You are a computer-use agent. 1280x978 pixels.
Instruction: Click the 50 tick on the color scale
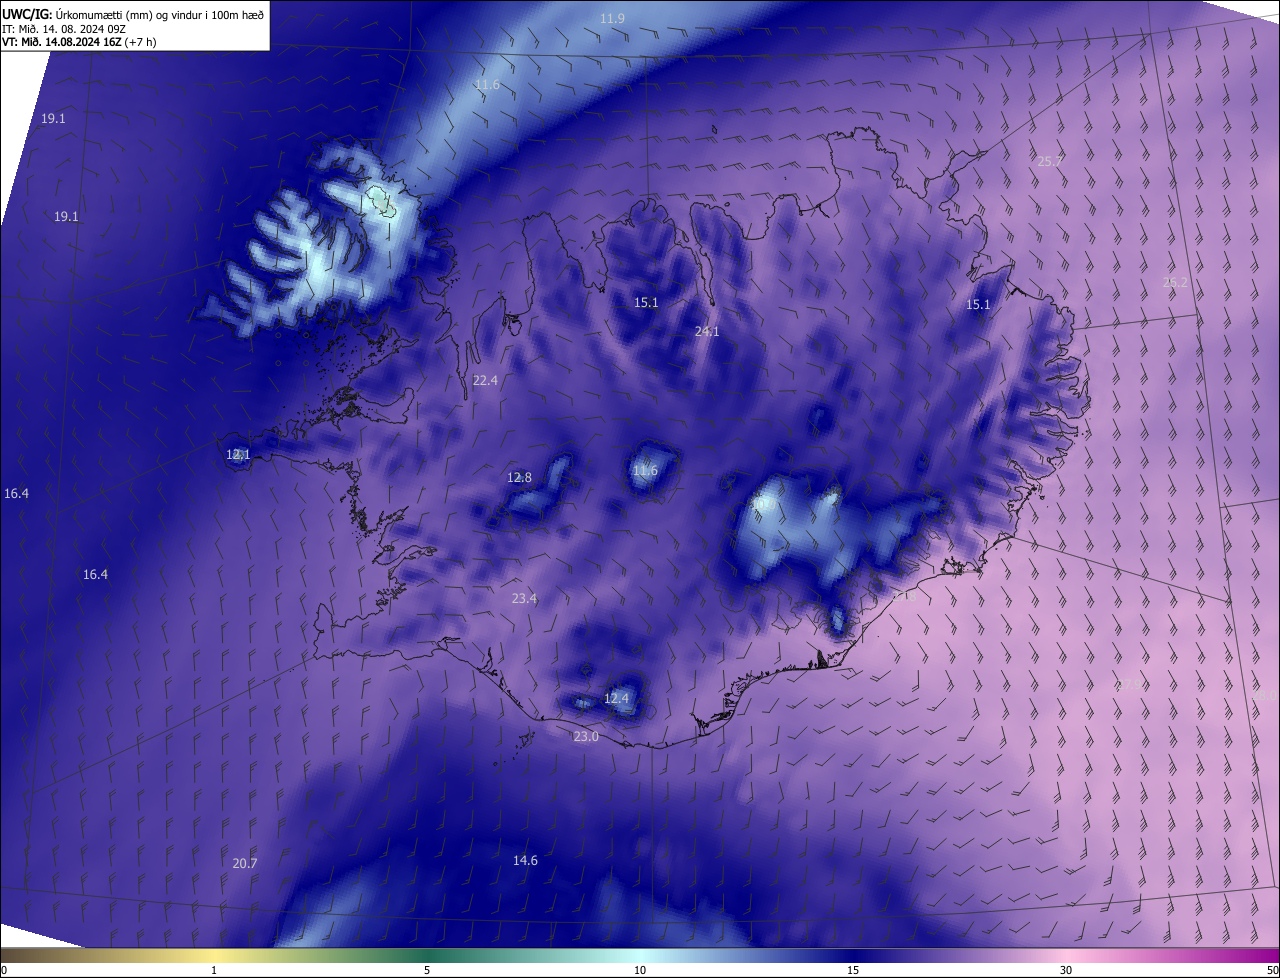click(1273, 970)
